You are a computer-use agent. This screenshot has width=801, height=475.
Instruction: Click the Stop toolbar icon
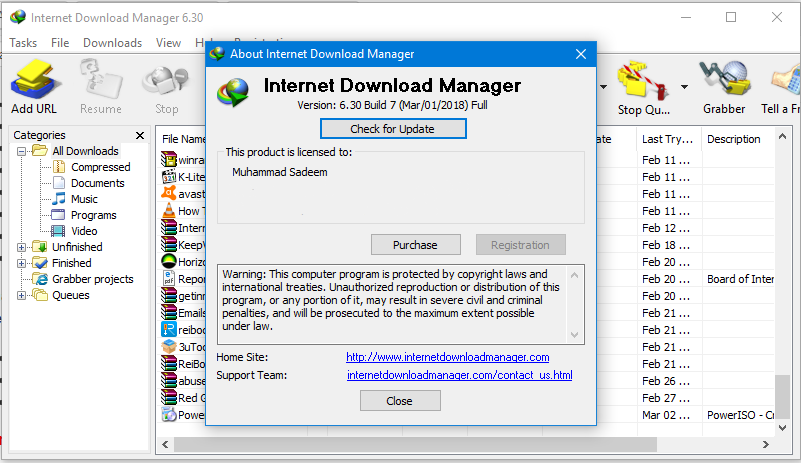pos(166,81)
